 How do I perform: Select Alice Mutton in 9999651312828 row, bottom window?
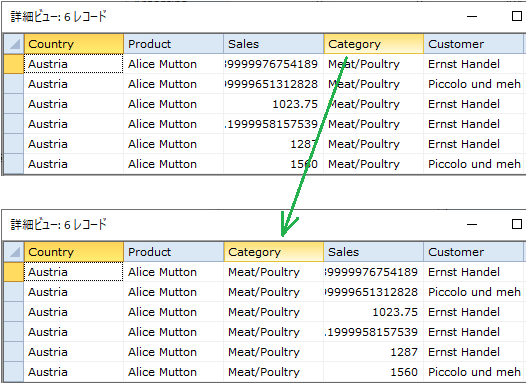tap(174, 292)
